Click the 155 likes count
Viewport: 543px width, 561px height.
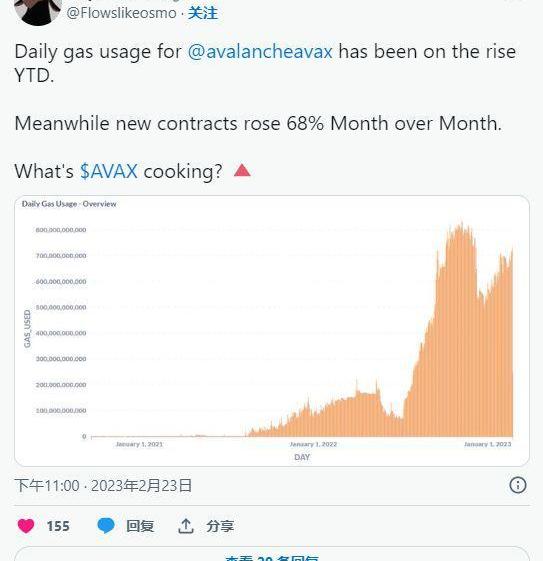click(x=58, y=526)
